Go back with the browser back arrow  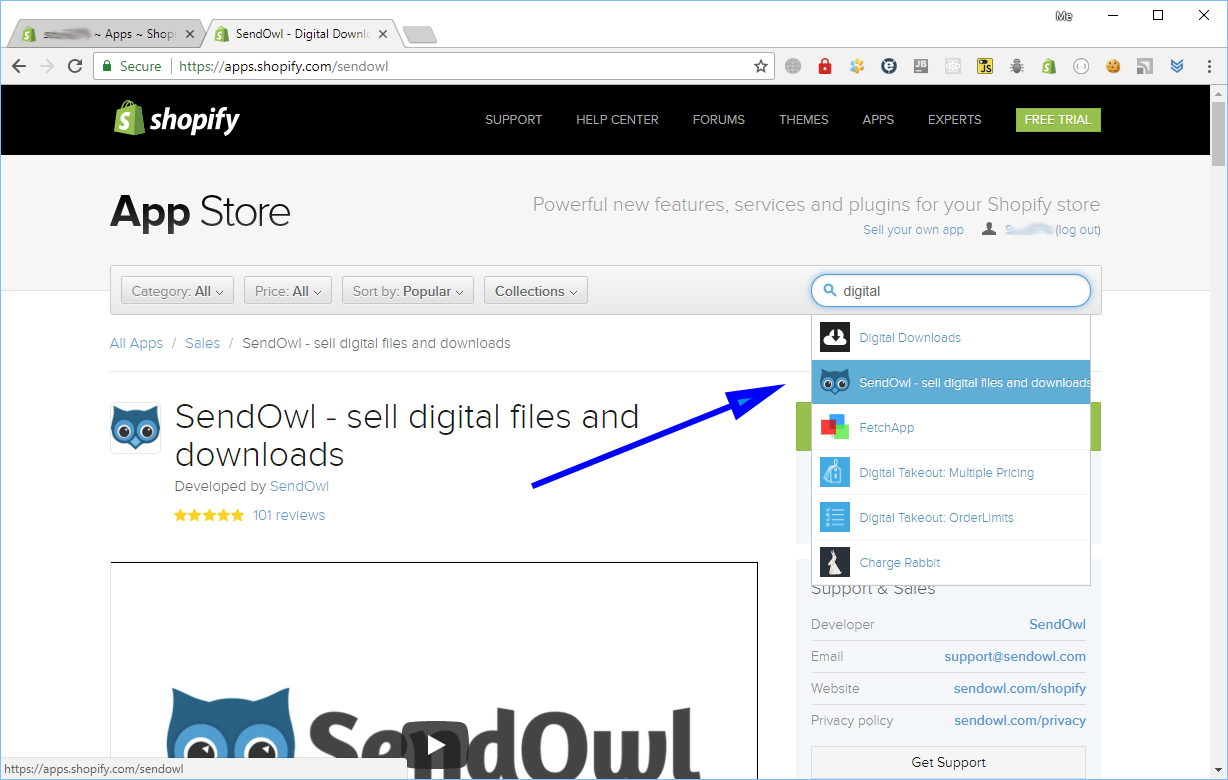pyautogui.click(x=19, y=66)
